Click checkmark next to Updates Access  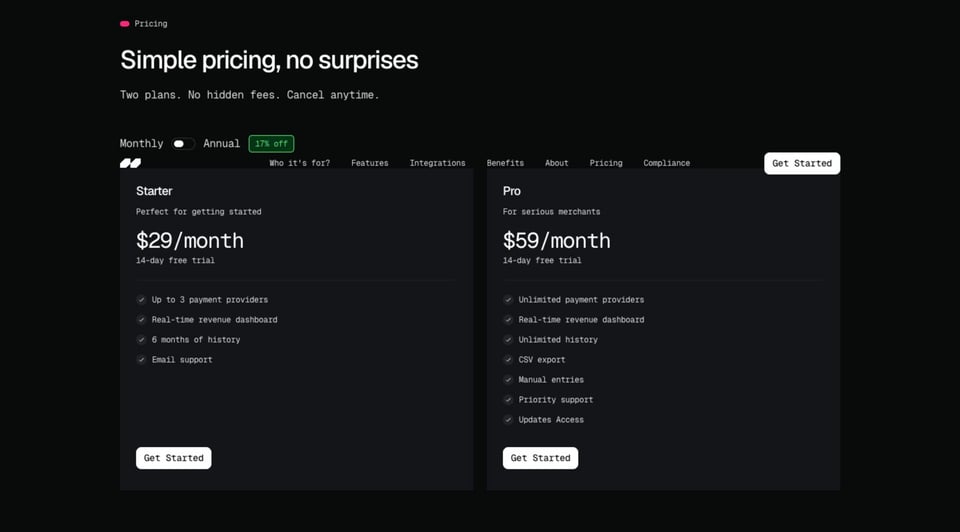tap(508, 420)
